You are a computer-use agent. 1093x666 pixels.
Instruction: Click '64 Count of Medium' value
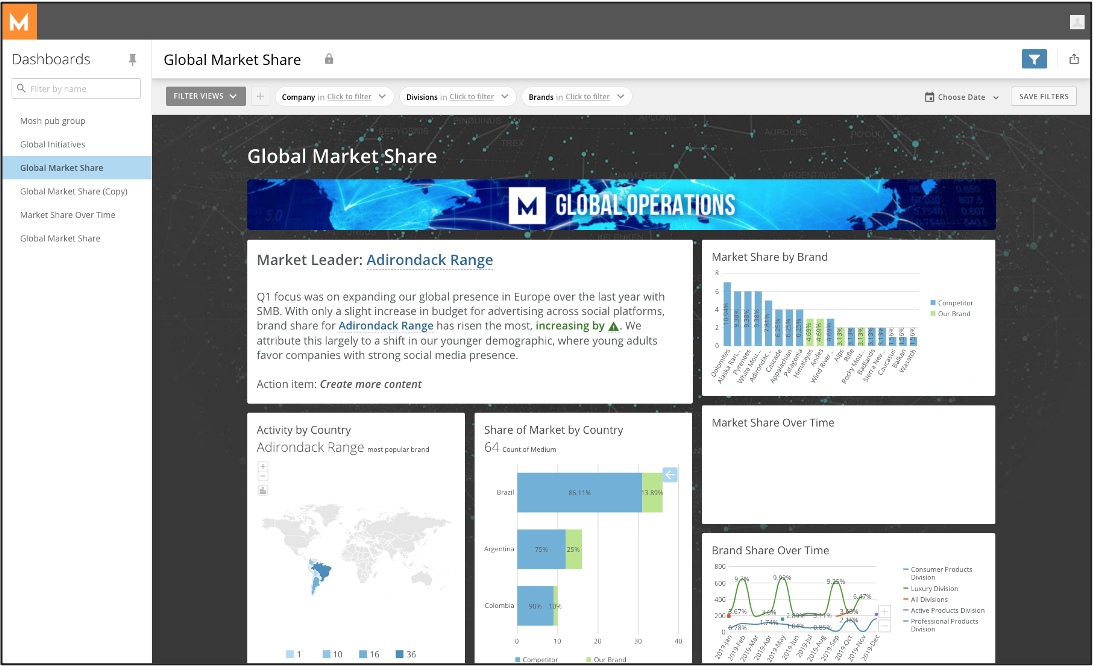(x=520, y=448)
